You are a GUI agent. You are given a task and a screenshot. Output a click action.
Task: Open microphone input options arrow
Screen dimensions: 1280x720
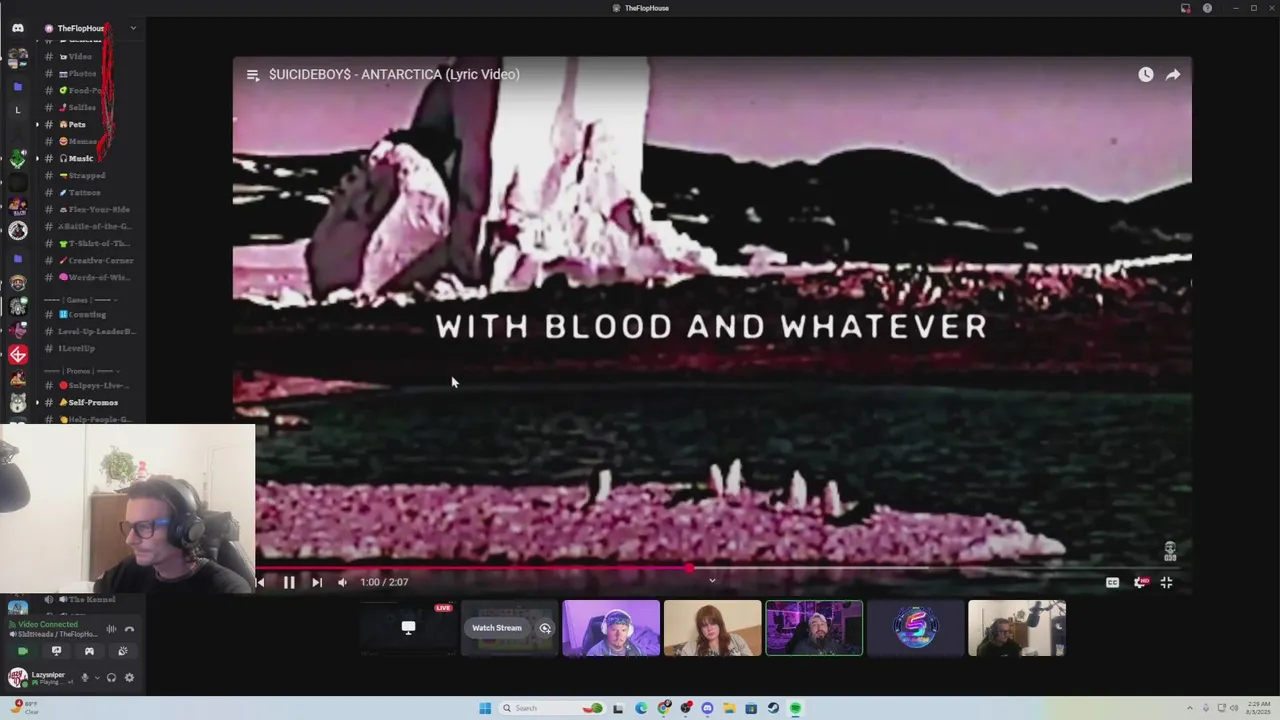tap(97, 678)
